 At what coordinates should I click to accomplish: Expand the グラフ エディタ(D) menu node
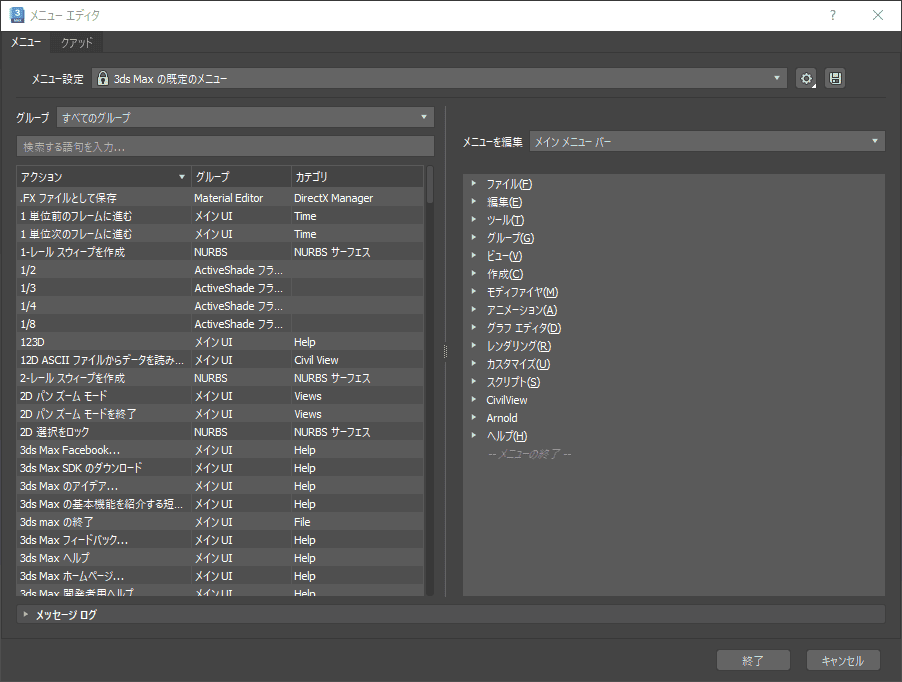click(474, 327)
